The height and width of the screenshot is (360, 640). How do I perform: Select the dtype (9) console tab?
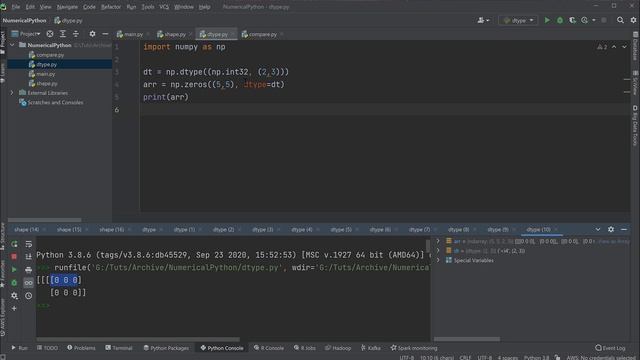tap(498, 229)
